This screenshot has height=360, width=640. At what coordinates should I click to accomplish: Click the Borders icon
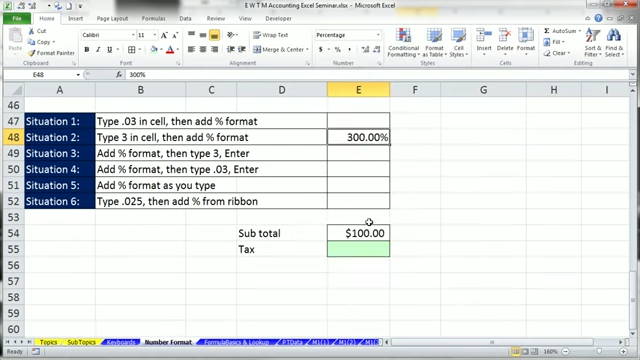(x=131, y=49)
